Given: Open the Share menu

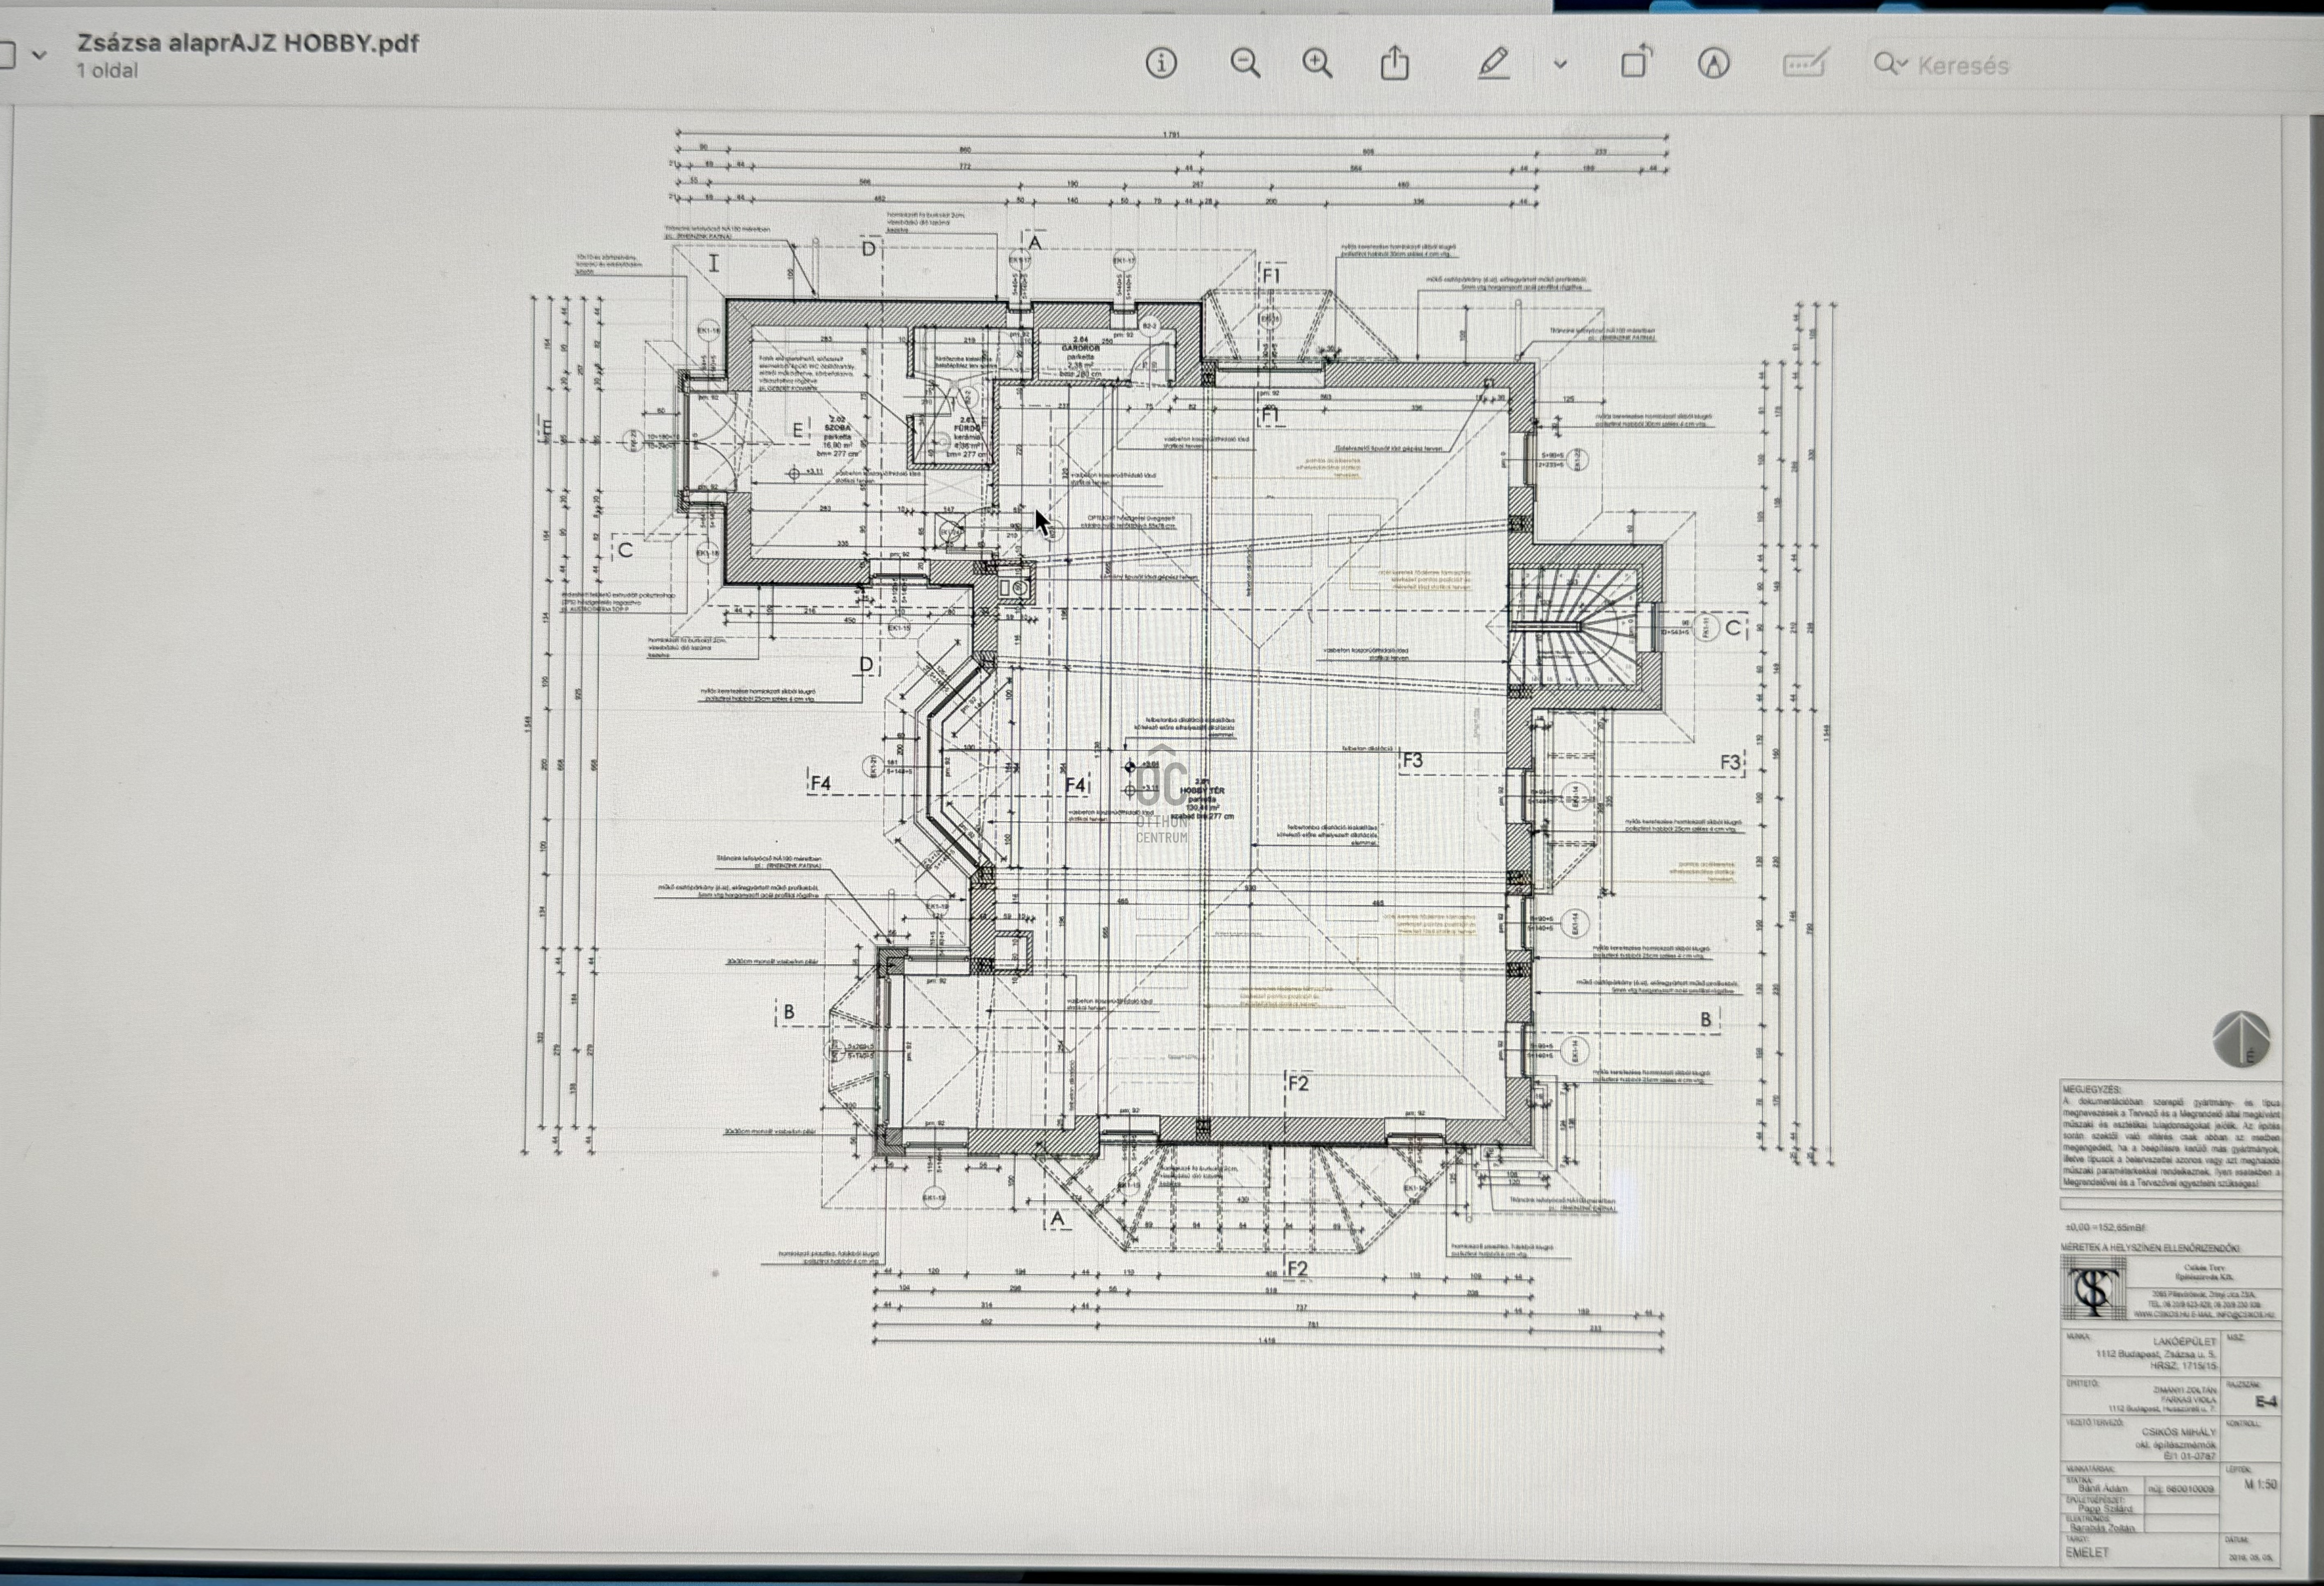Looking at the screenshot, I should pos(1395,63).
